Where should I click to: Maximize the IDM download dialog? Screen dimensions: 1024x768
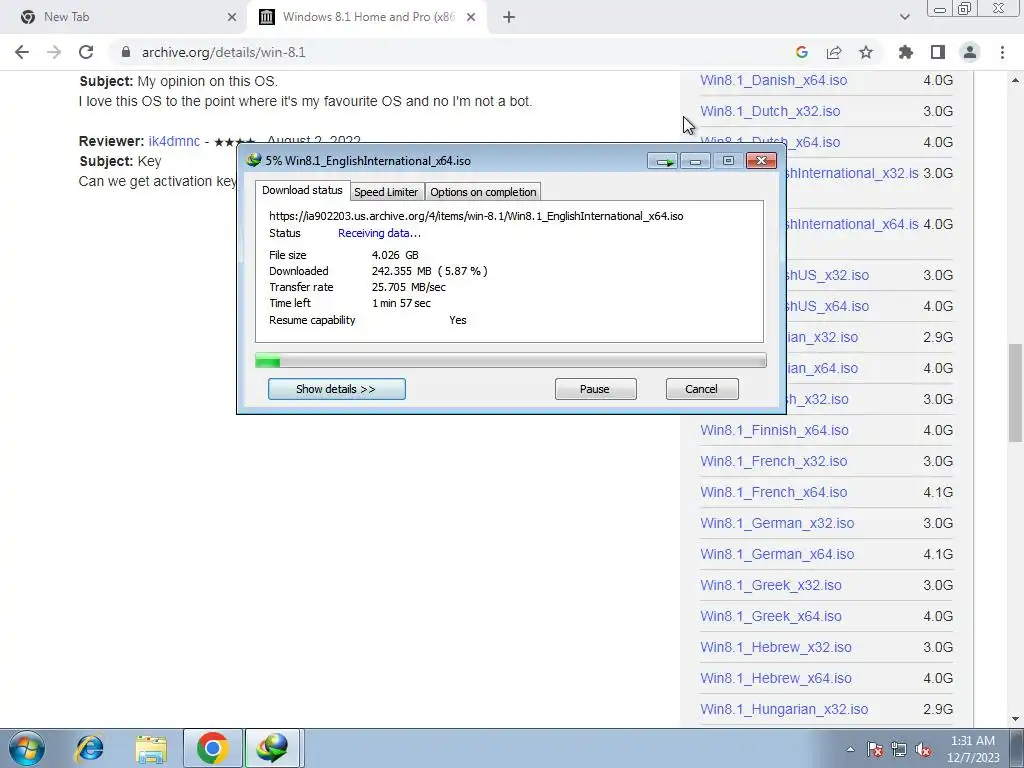(x=728, y=161)
